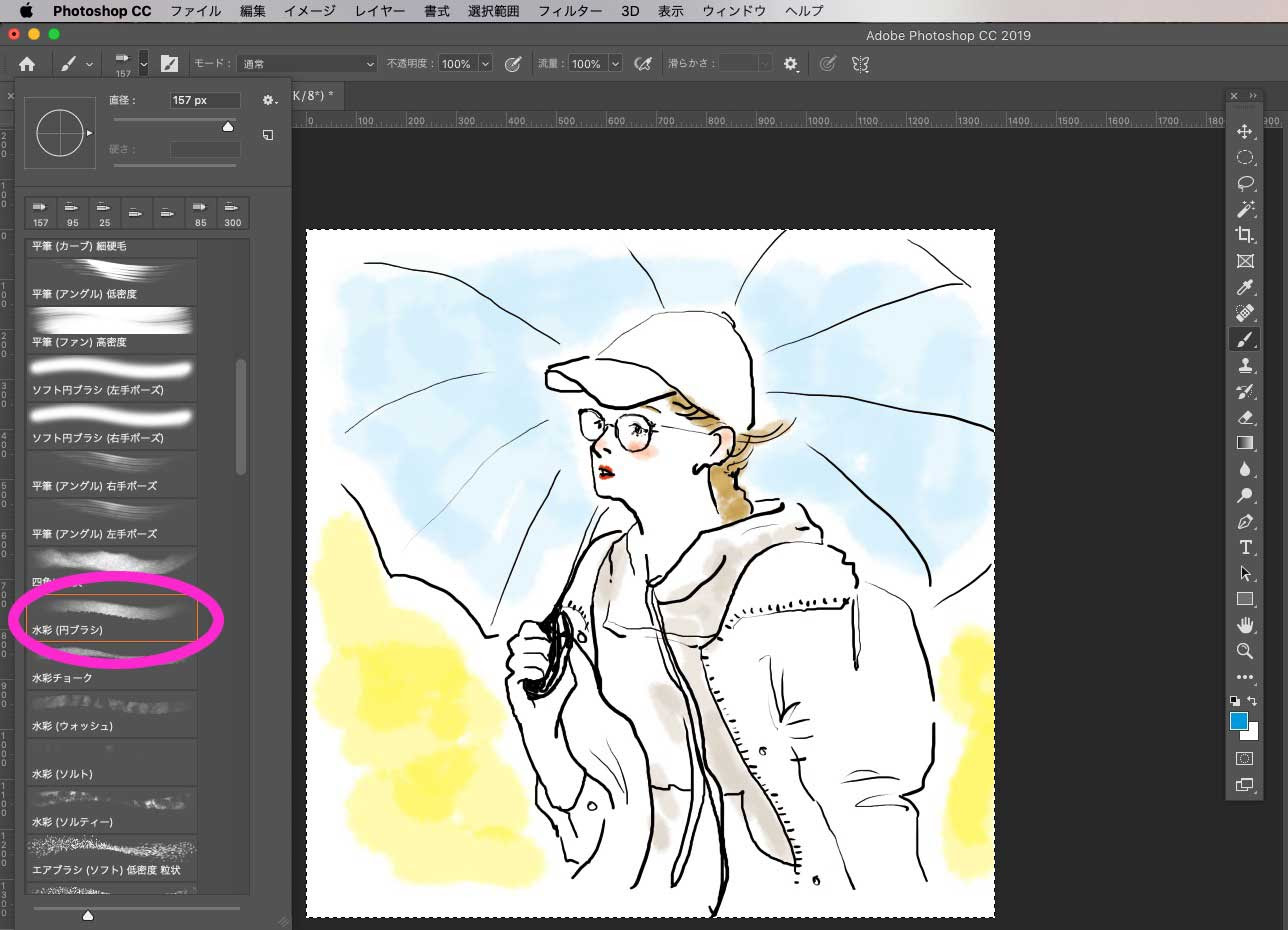Expand the toolbar double-arrow control
The image size is (1288, 930).
point(1253,96)
